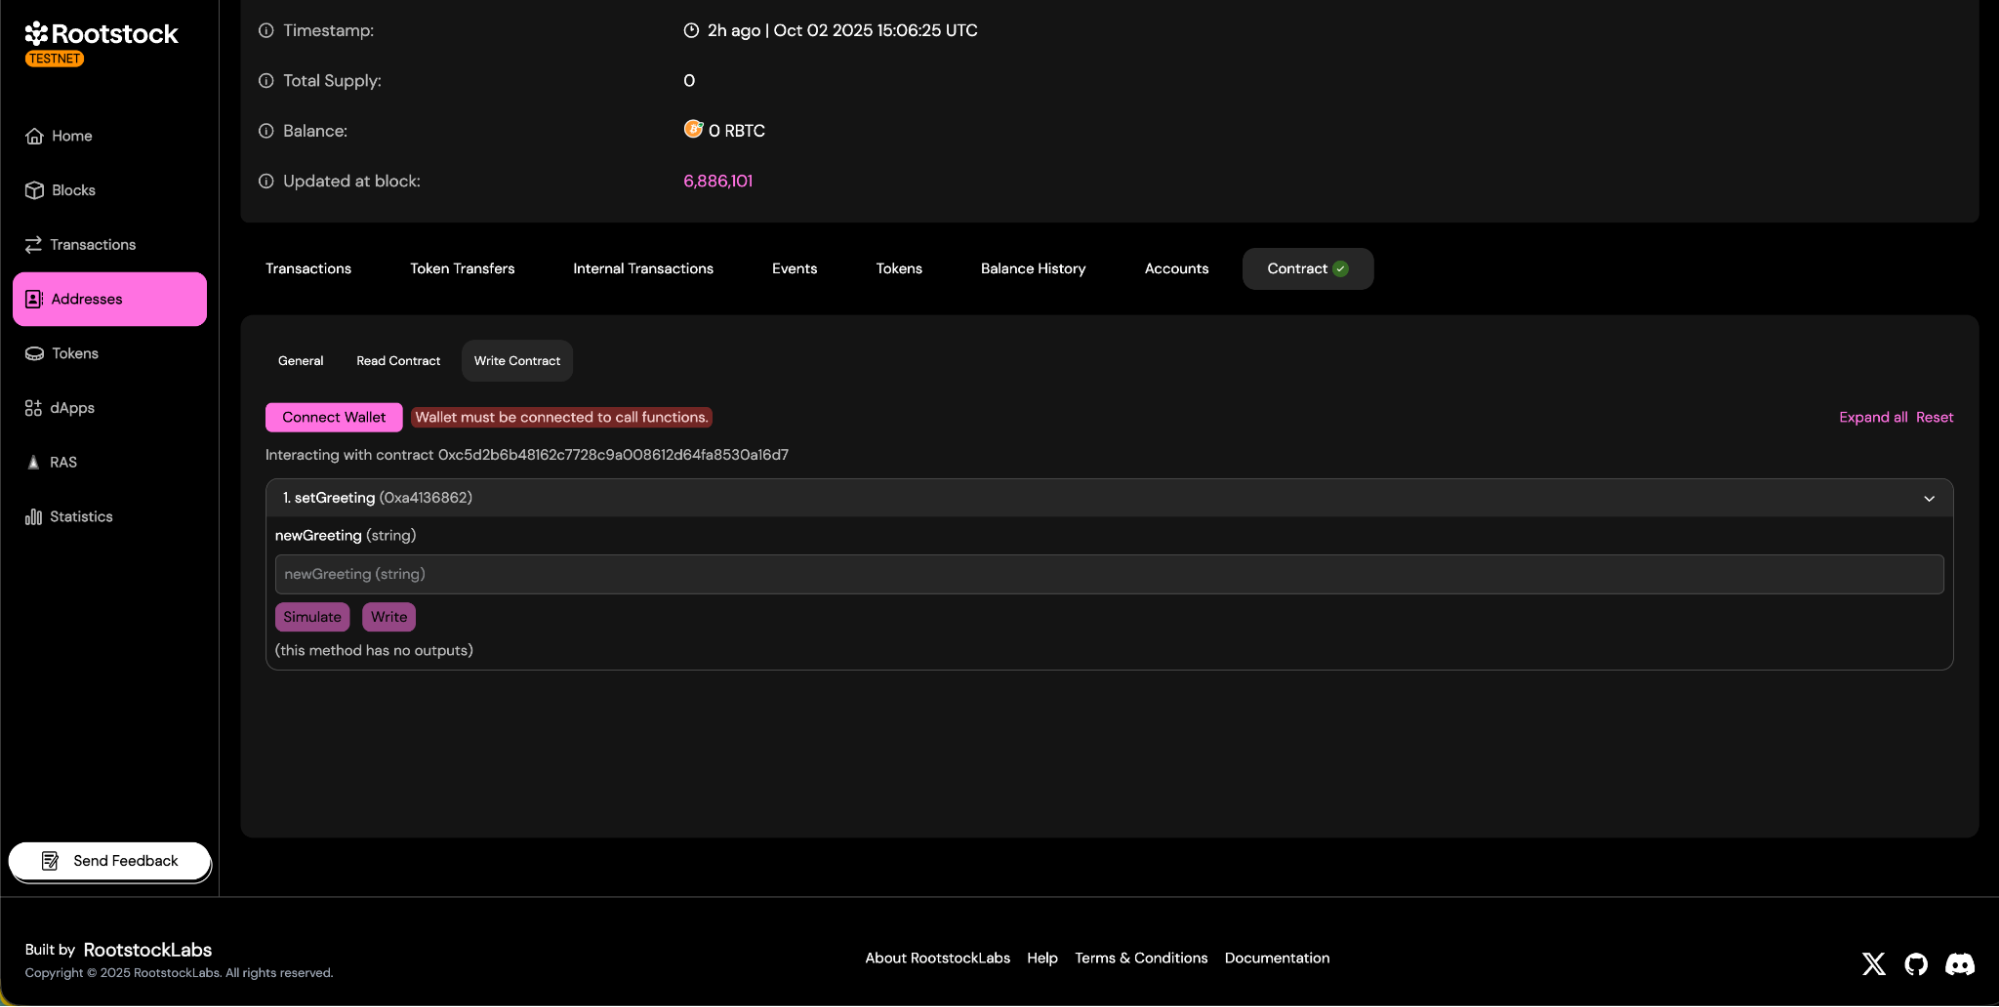Click the Tokens coin icon in sidebar
The height and width of the screenshot is (1007, 1999).
(34, 354)
